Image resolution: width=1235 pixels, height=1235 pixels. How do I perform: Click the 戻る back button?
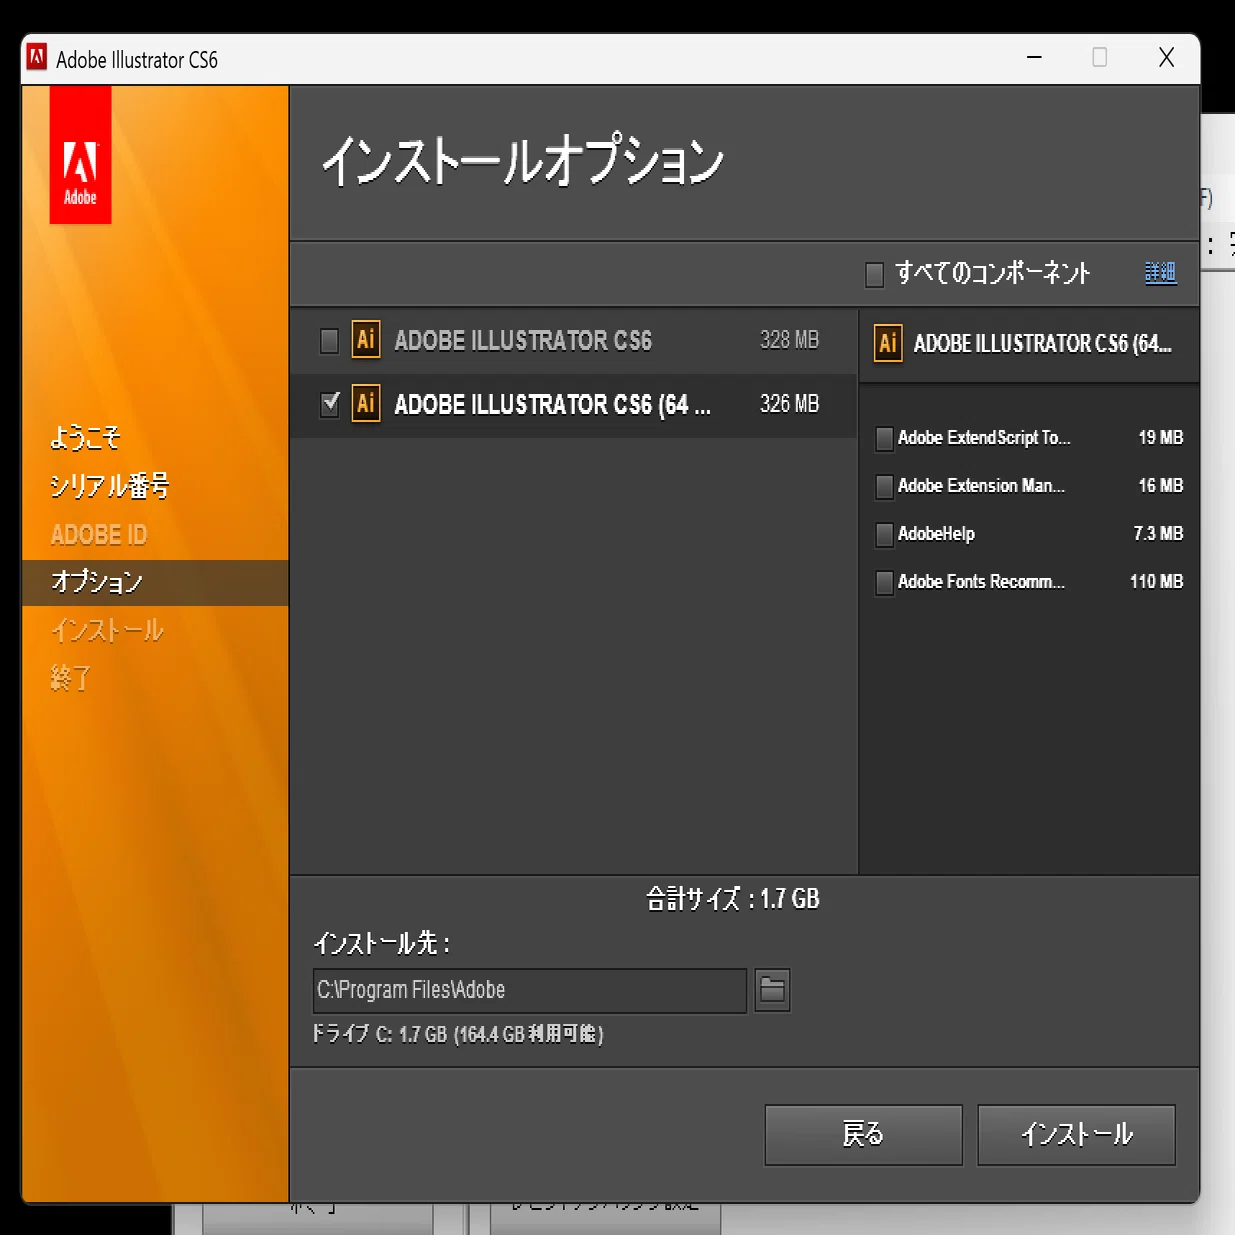click(x=863, y=1135)
